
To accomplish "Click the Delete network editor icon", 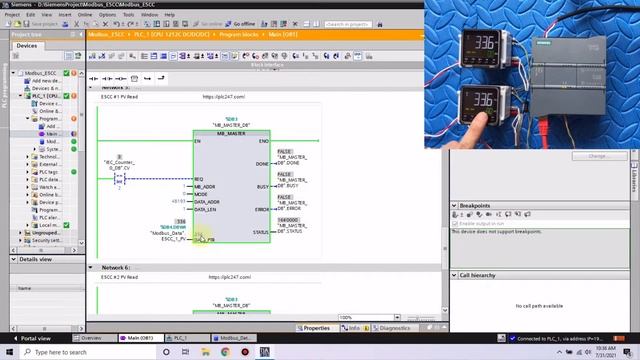I will 102,56.
